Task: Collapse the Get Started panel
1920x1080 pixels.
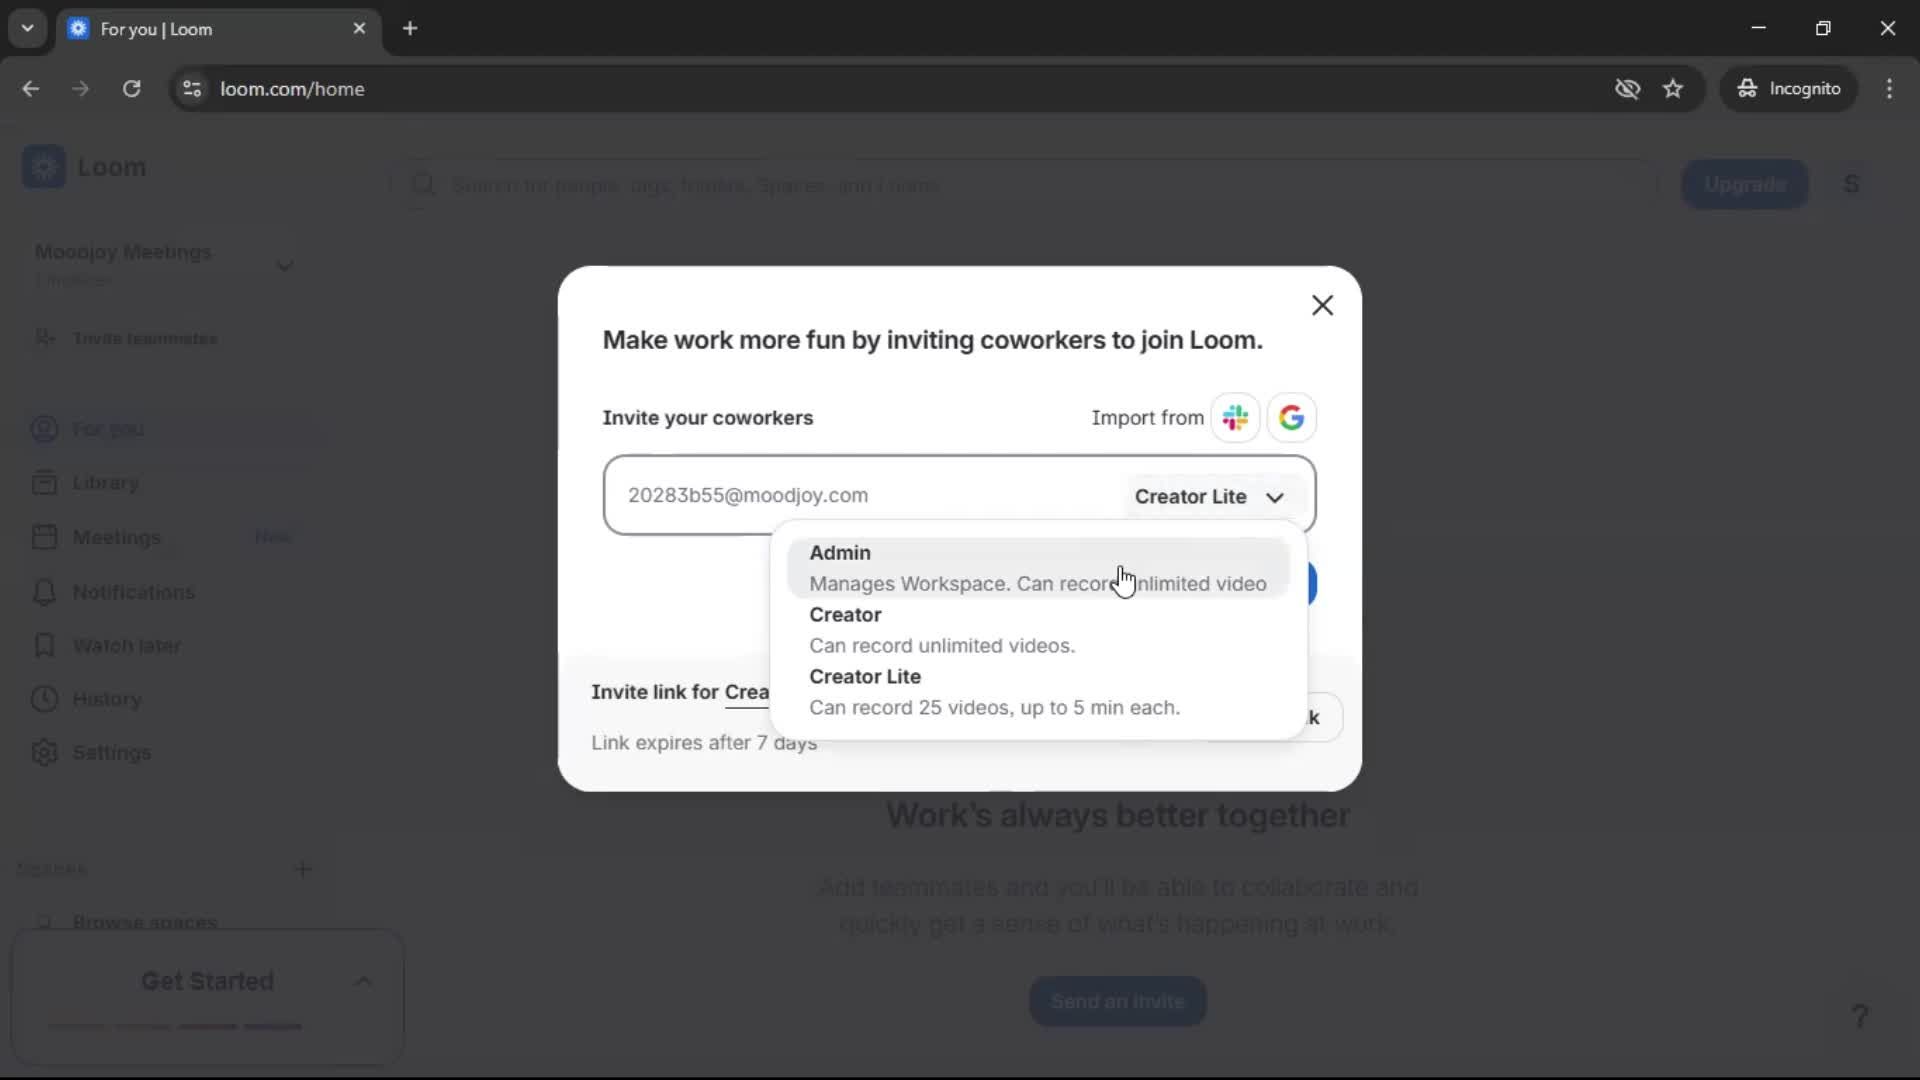Action: tap(363, 981)
